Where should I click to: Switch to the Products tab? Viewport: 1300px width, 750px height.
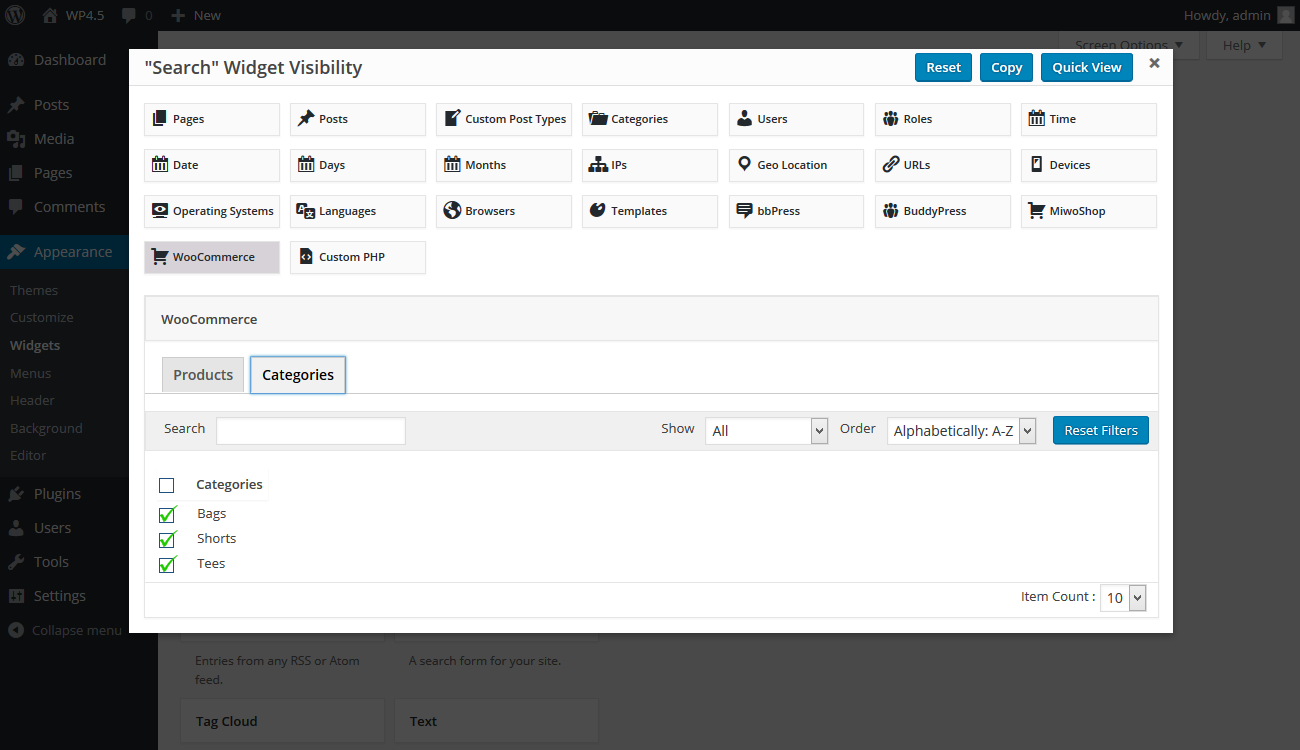coord(203,375)
